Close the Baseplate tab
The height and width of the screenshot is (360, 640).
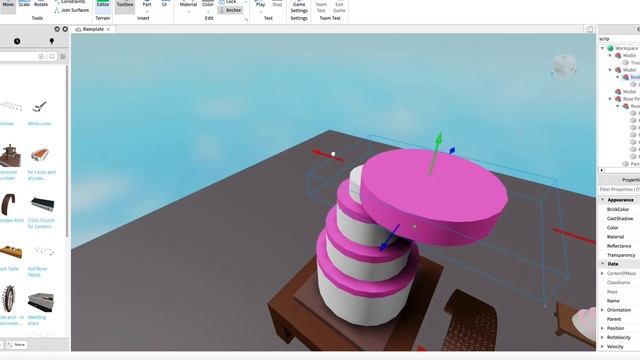coord(109,29)
